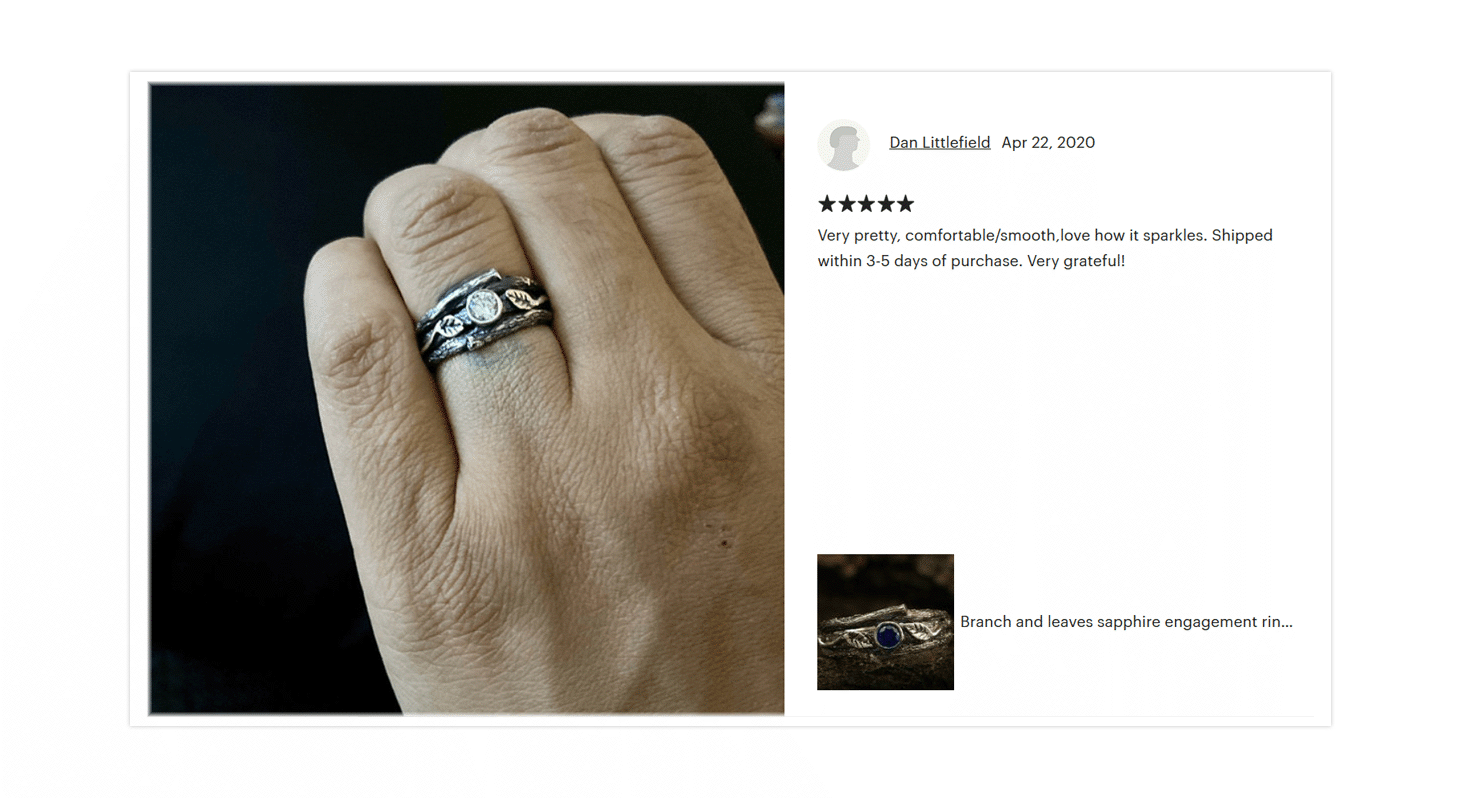This screenshot has width=1461, height=798.
Task: Open Dan Littlefield's profile link
Action: [940, 142]
